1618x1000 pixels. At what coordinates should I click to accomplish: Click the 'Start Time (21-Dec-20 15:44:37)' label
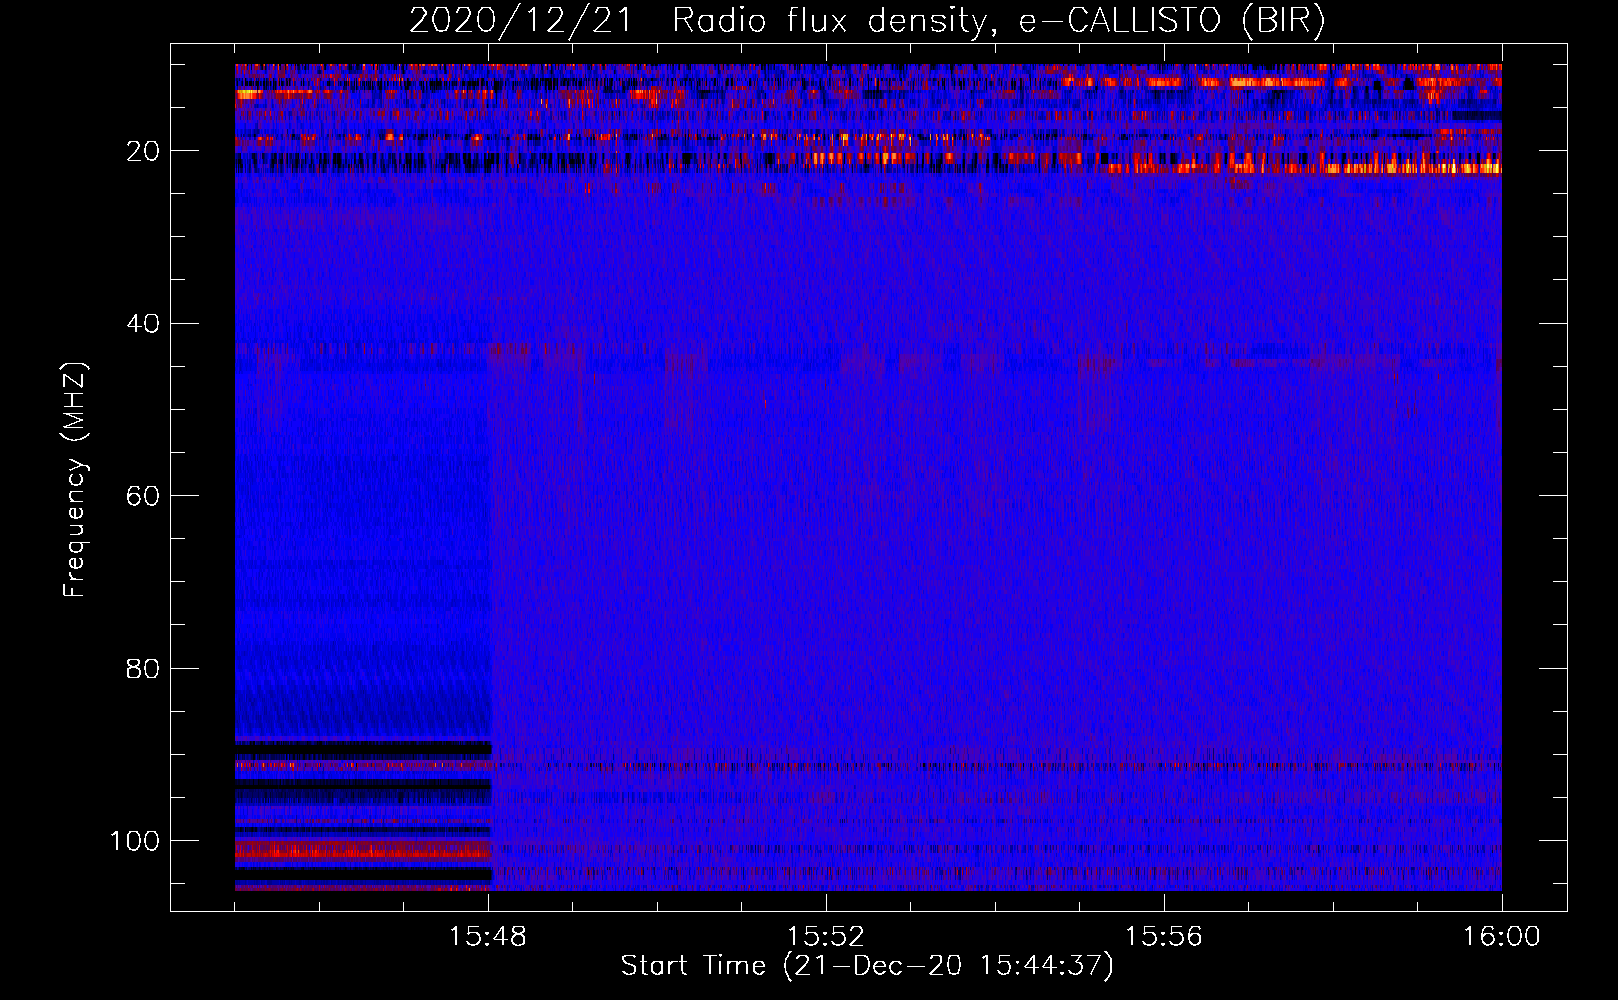867,966
